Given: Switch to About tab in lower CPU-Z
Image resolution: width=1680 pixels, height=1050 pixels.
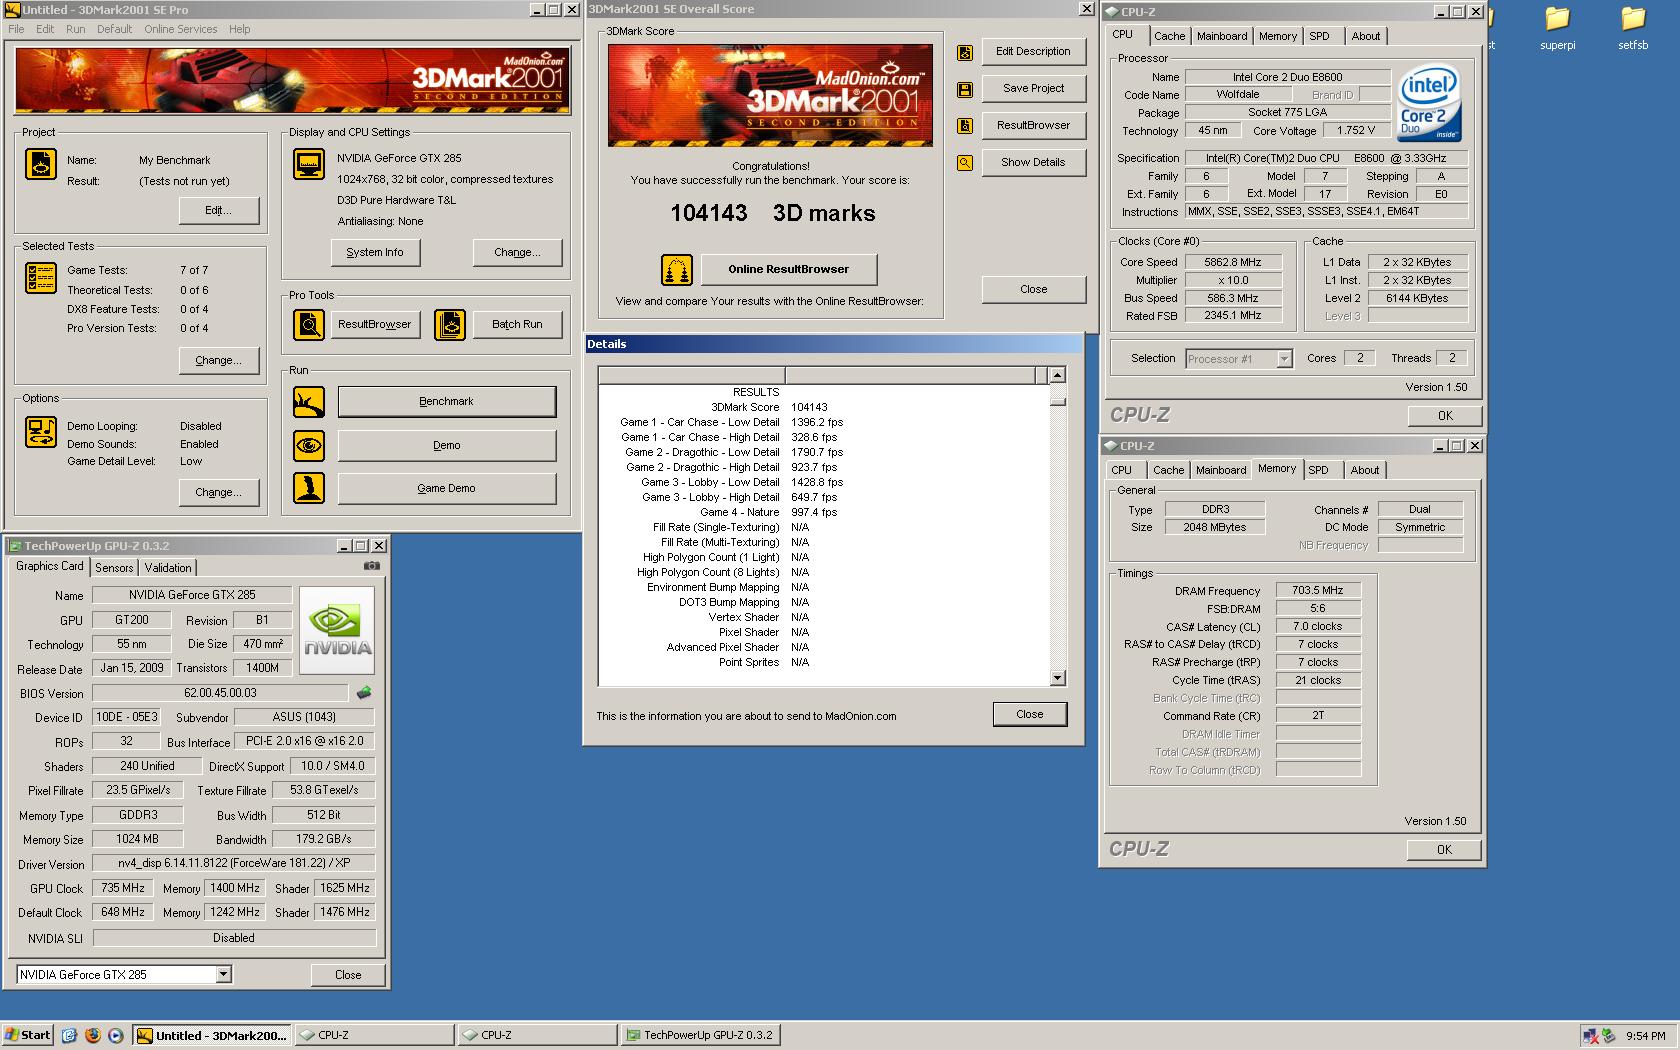Looking at the screenshot, I should 1365,470.
